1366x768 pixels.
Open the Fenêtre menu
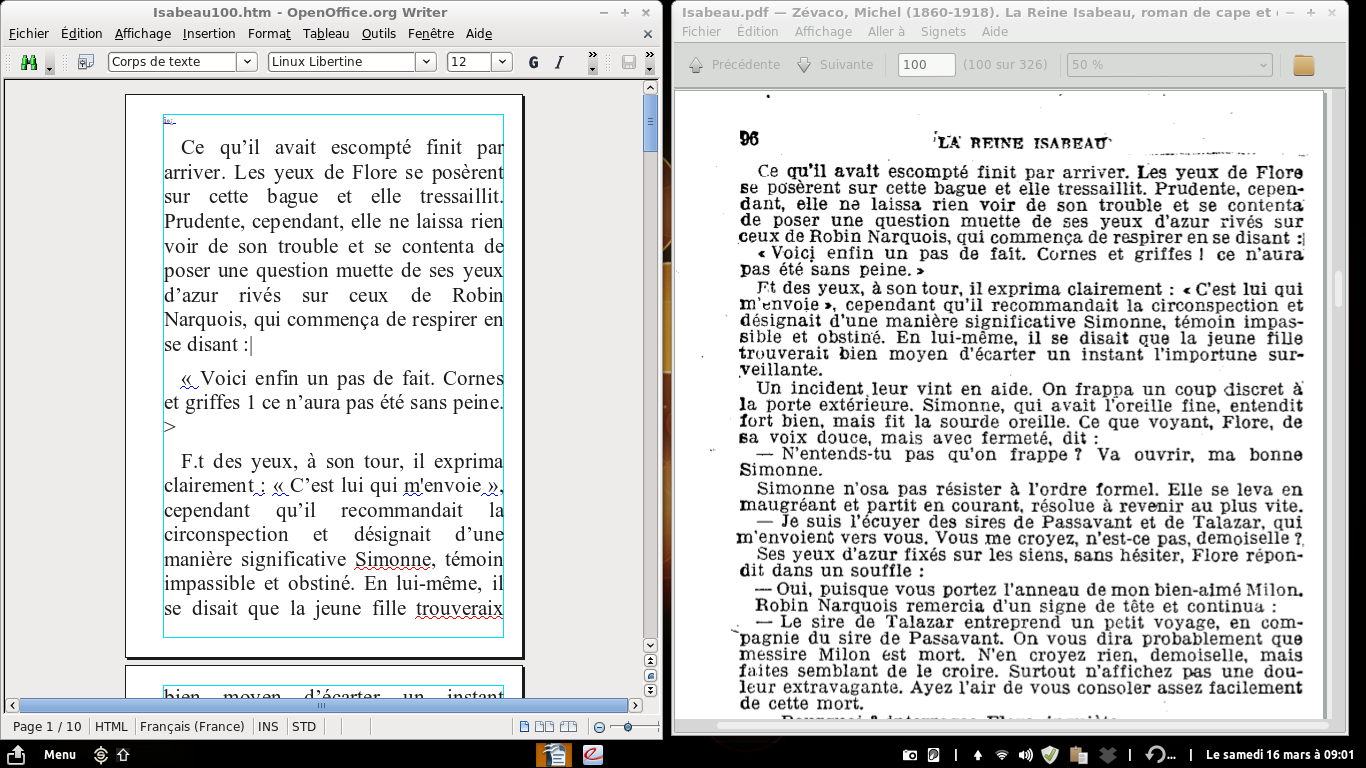tap(431, 33)
